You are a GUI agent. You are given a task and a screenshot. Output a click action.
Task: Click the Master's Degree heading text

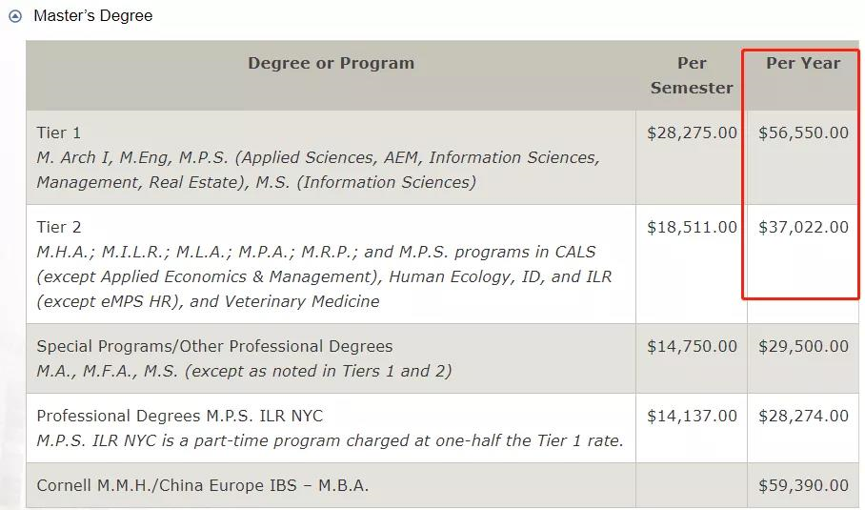coord(93,15)
